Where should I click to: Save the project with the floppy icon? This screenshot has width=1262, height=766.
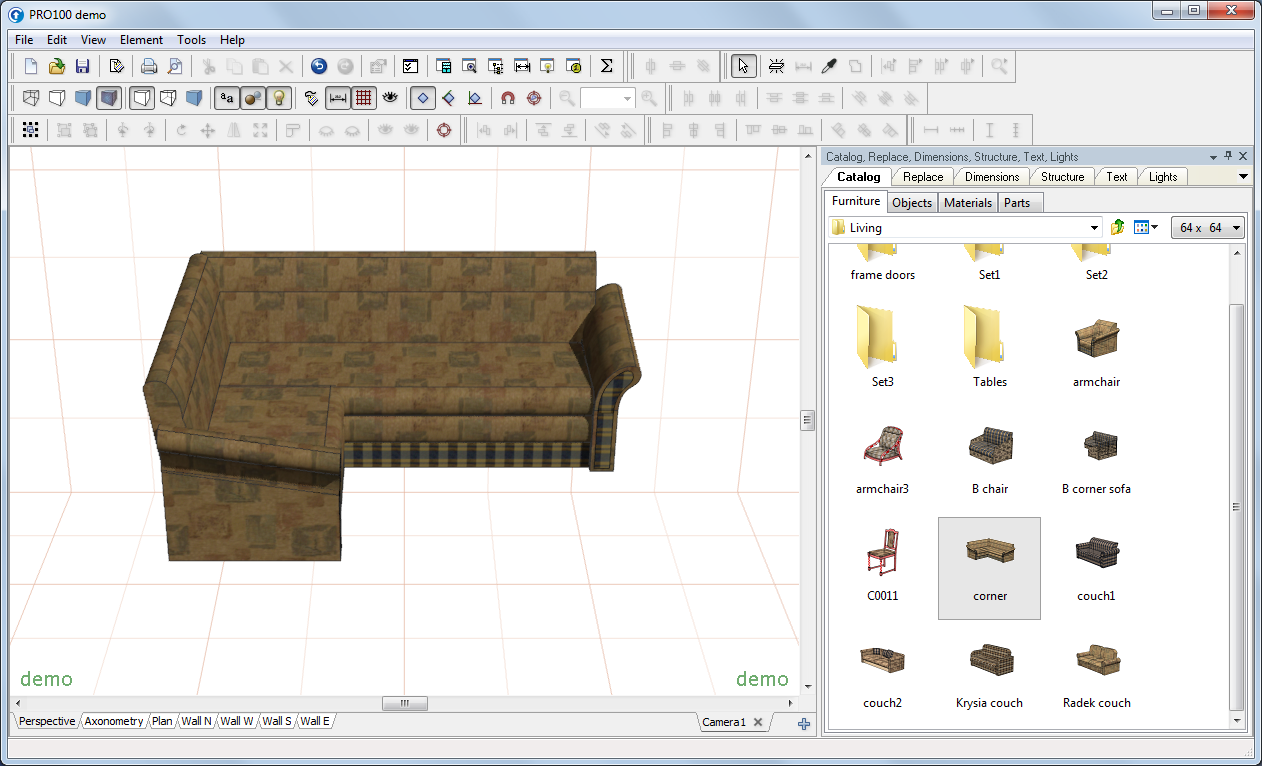point(83,67)
